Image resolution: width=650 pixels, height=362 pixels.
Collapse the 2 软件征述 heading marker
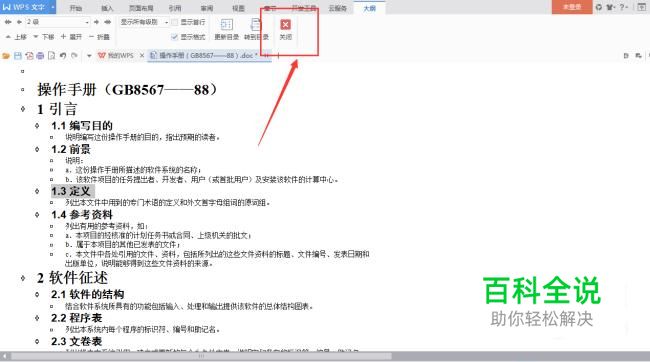(23, 278)
